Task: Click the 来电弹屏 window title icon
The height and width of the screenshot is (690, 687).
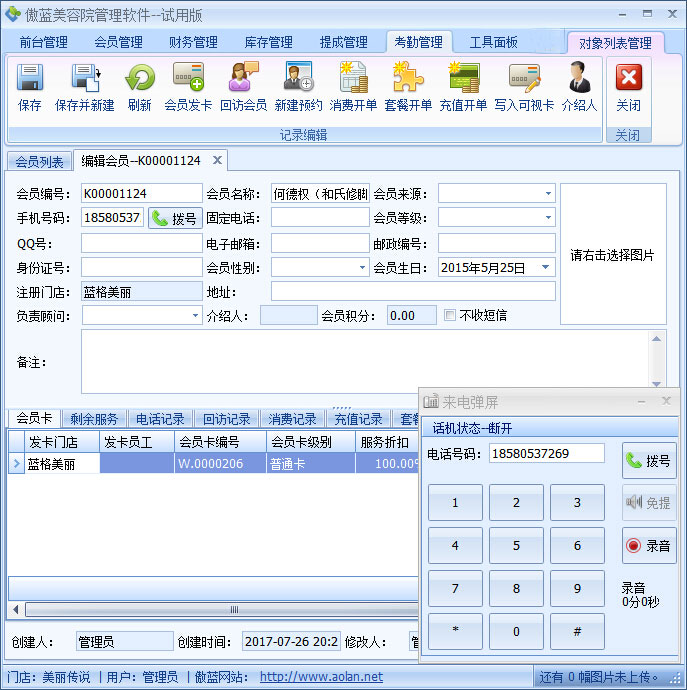Action: coord(431,401)
